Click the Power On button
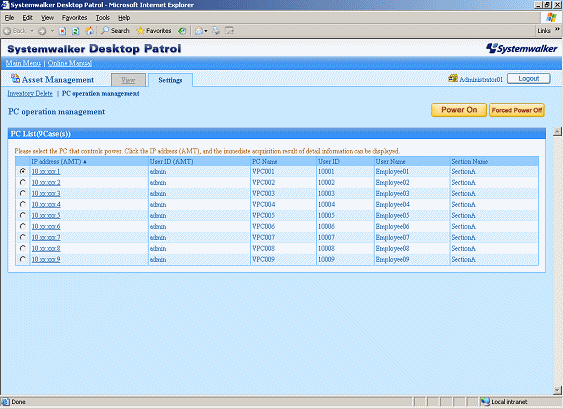The height and width of the screenshot is (409, 563). click(459, 110)
